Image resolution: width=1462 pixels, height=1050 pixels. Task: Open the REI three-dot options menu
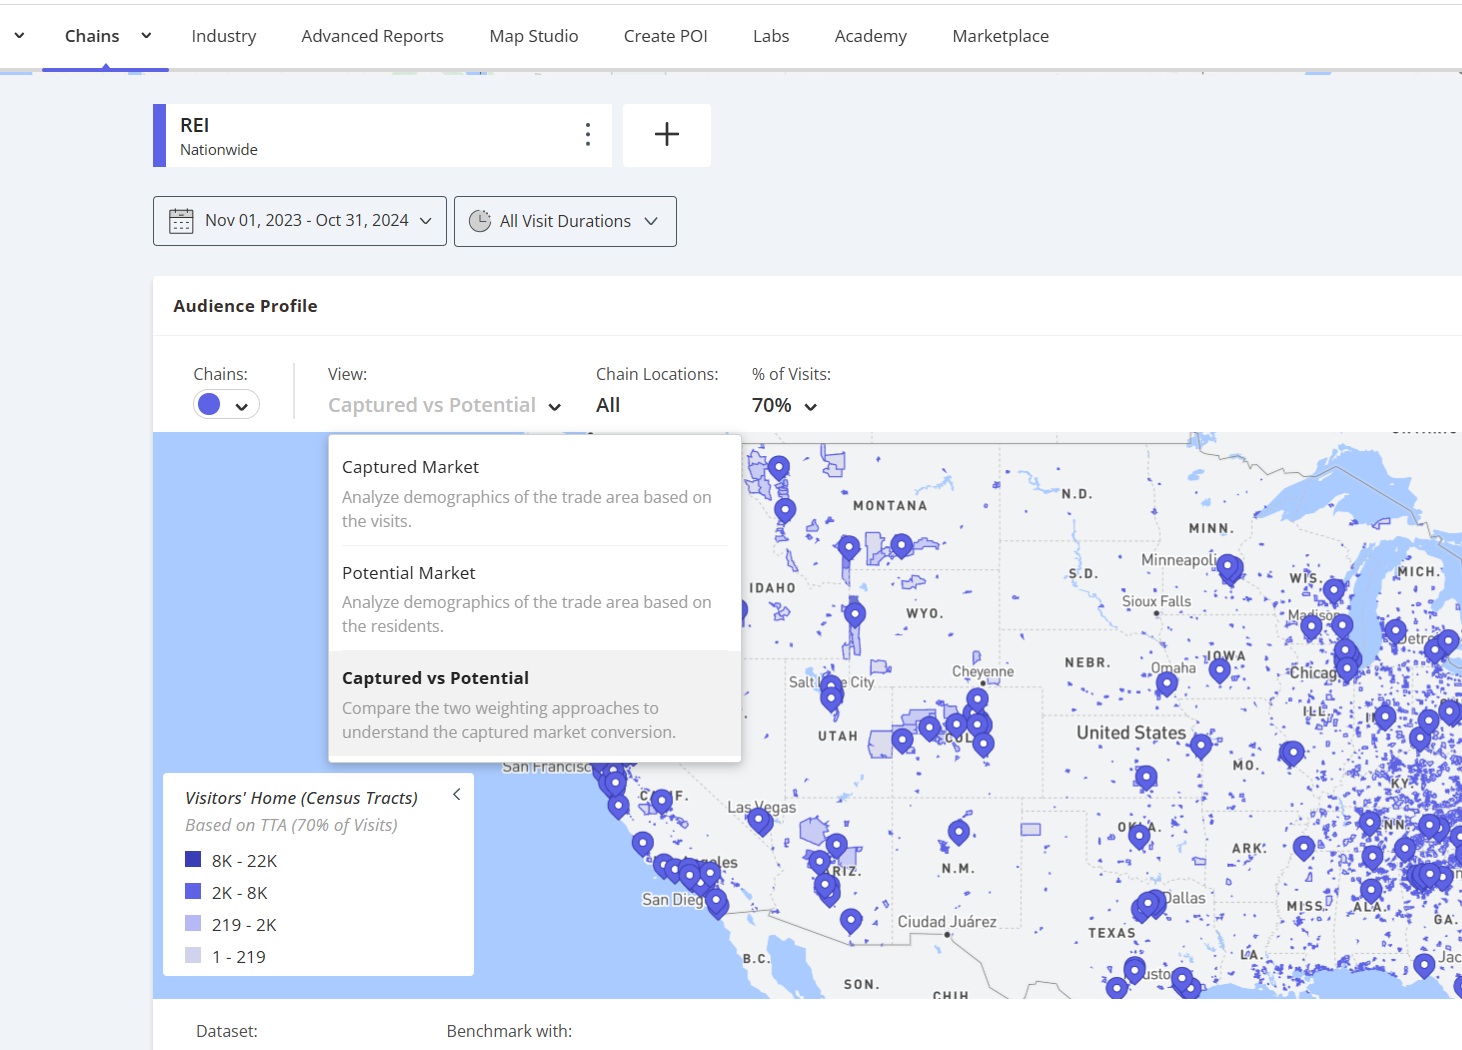tap(587, 134)
